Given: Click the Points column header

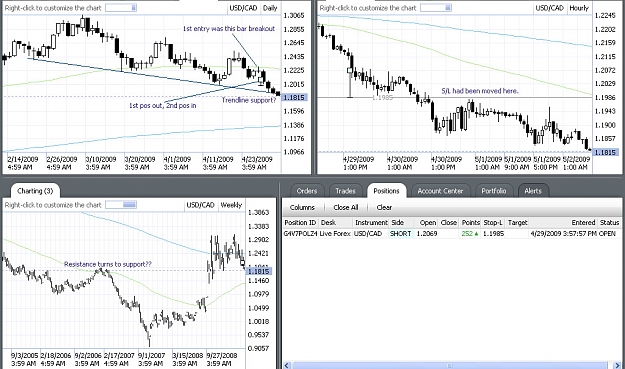Looking at the screenshot, I should (x=471, y=223).
